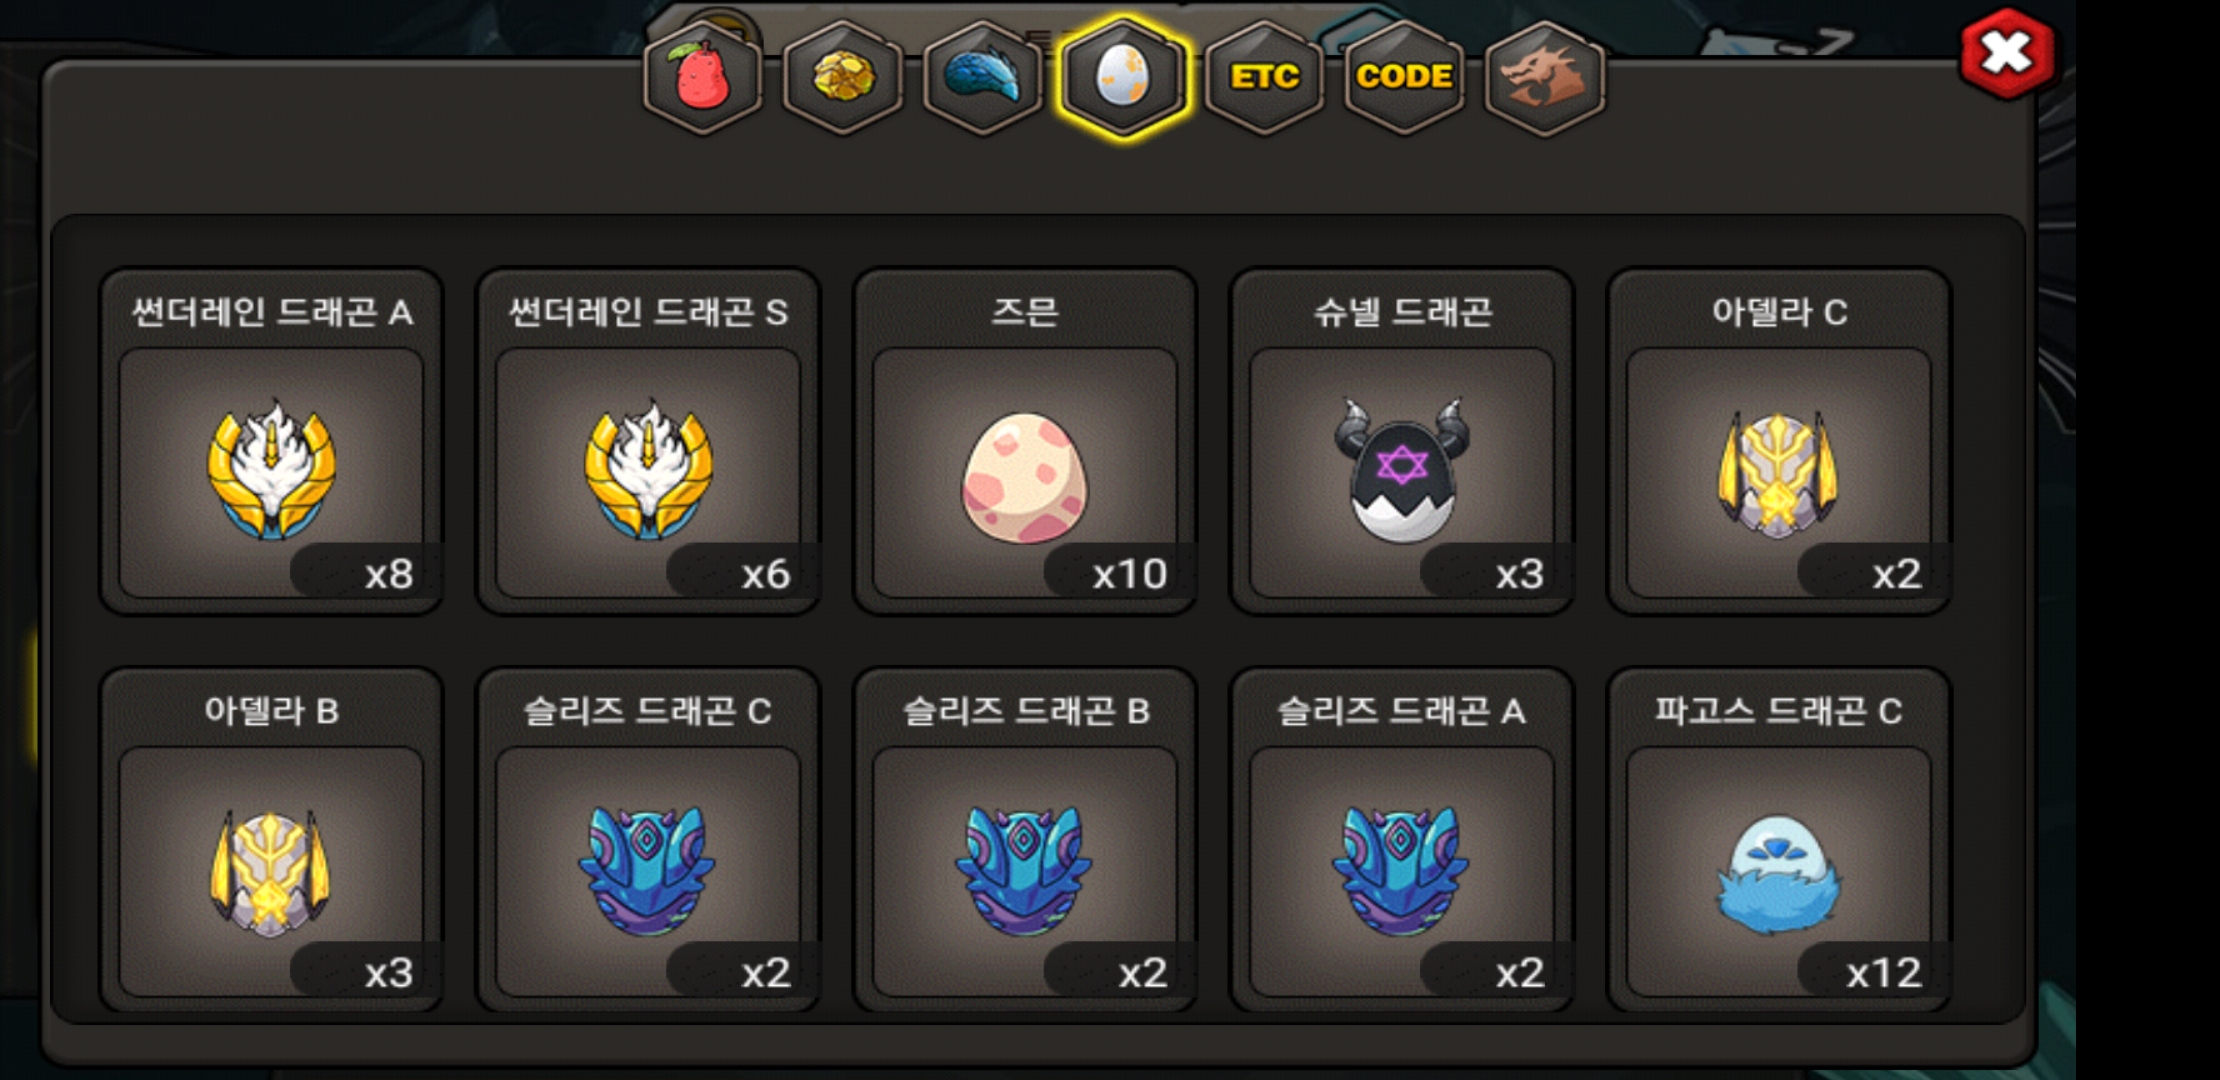Pick the black horned 슈넬 드래곤 egg
The image size is (2220, 1080).
click(x=1402, y=441)
